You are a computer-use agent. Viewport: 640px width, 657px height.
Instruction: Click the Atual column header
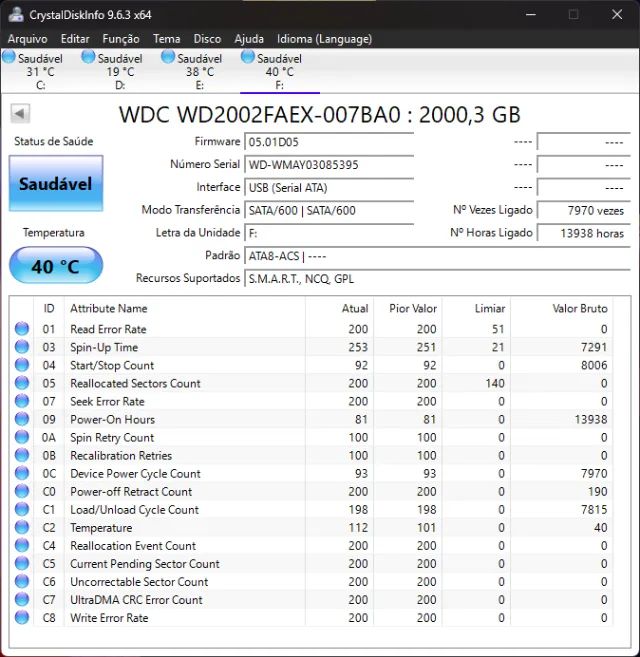[339, 309]
